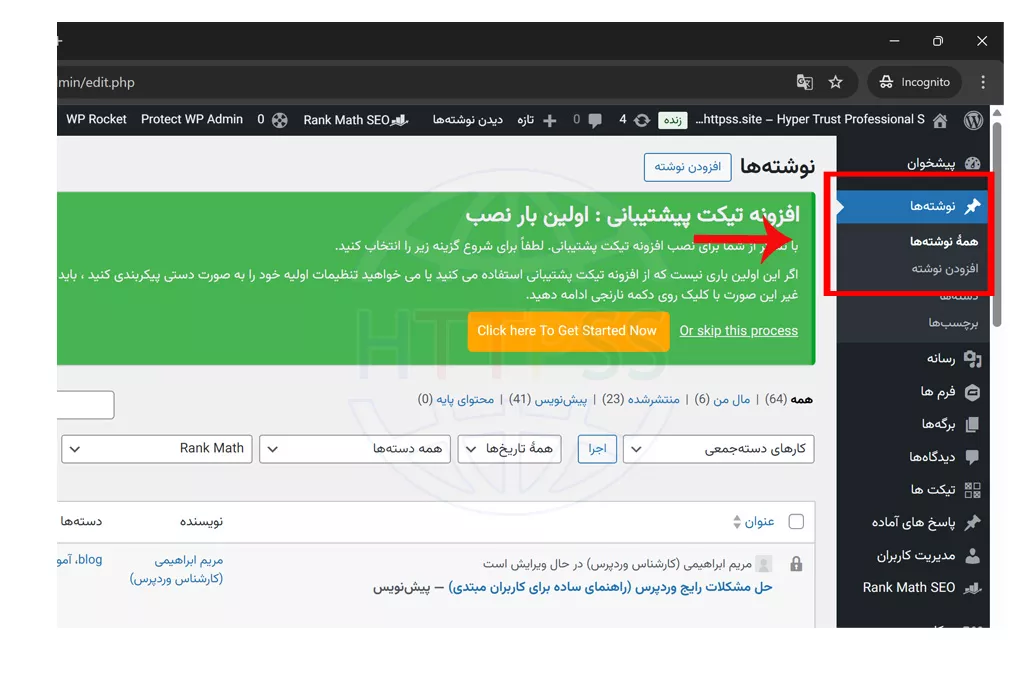Click the translate page icon in address bar
1024x683 pixels.
coord(804,82)
